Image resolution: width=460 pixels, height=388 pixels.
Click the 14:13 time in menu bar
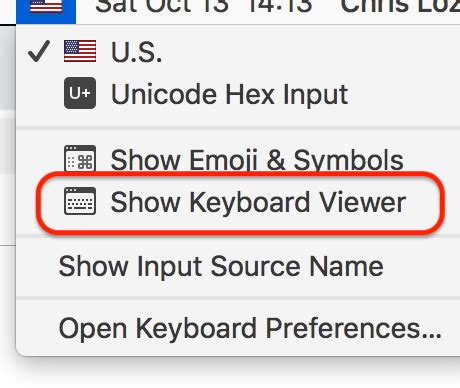pos(280,7)
